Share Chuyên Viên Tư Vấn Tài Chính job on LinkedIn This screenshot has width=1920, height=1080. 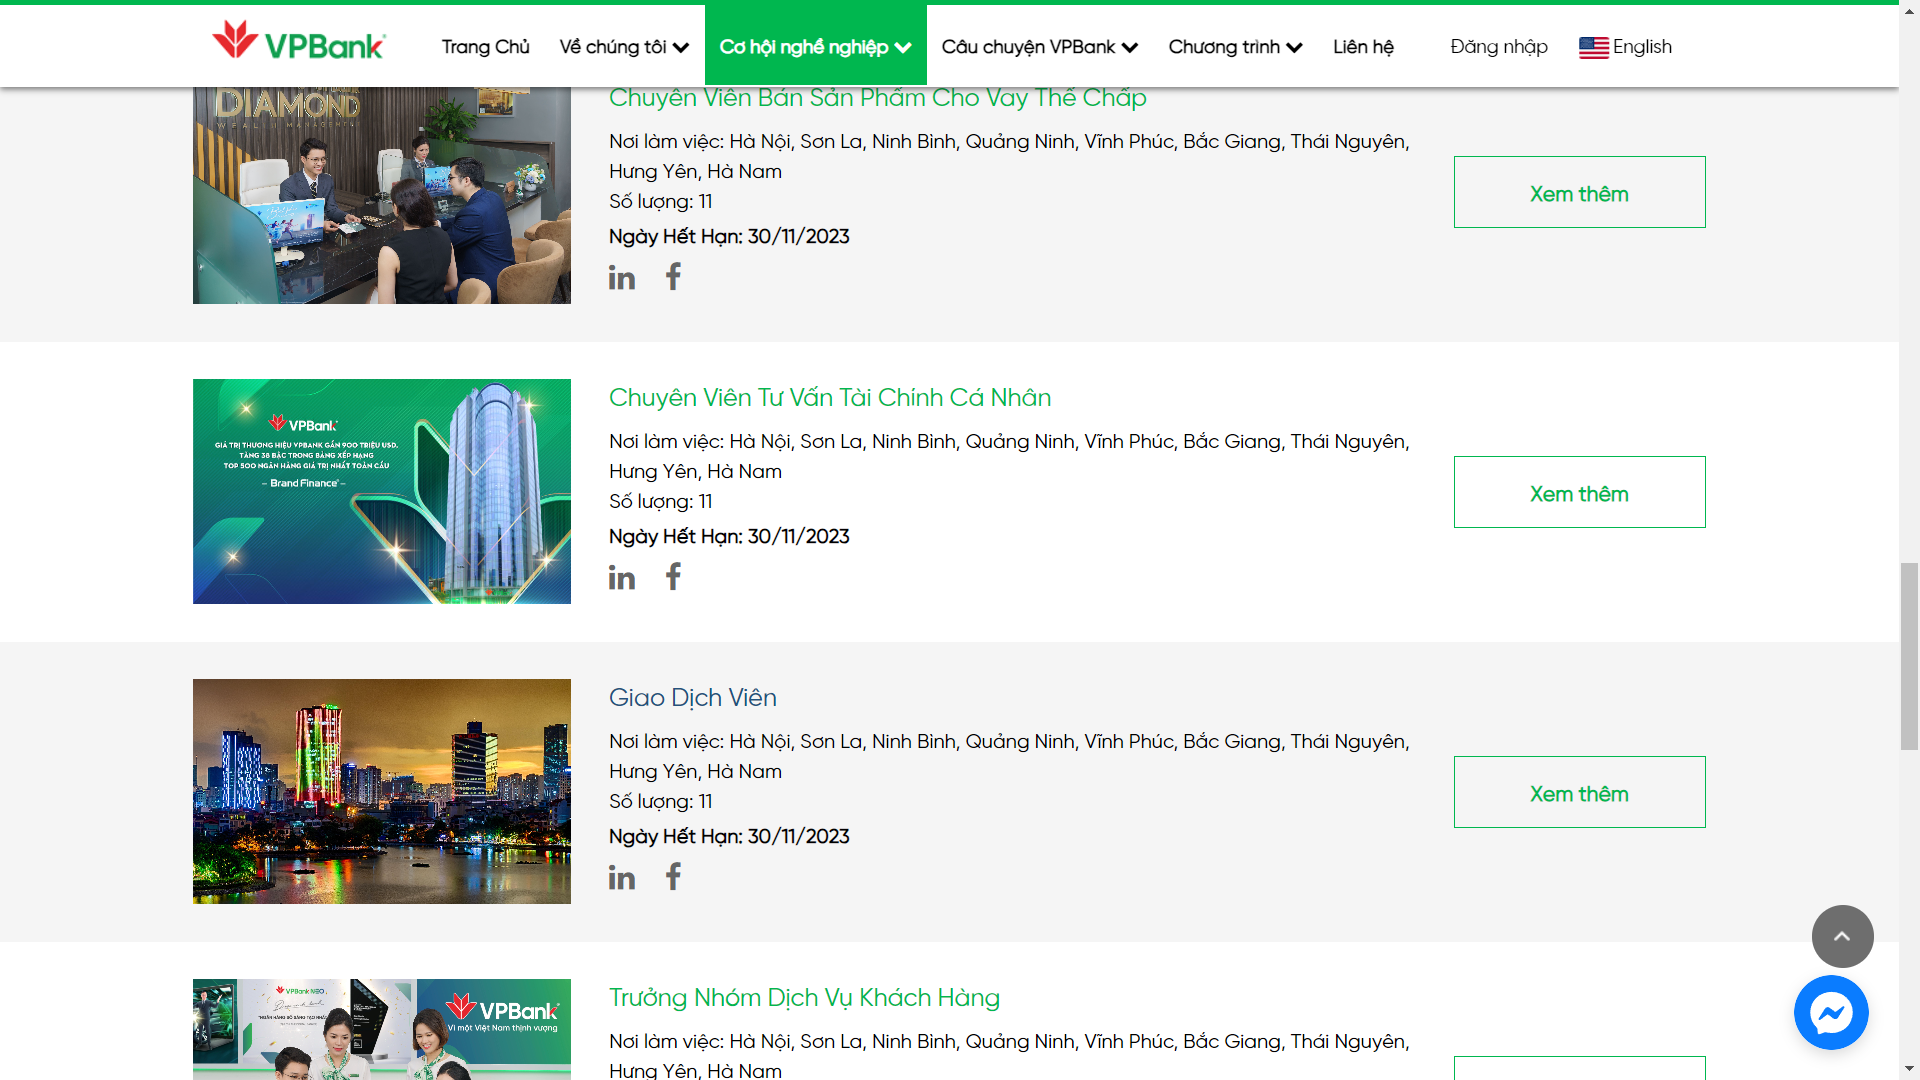622,578
